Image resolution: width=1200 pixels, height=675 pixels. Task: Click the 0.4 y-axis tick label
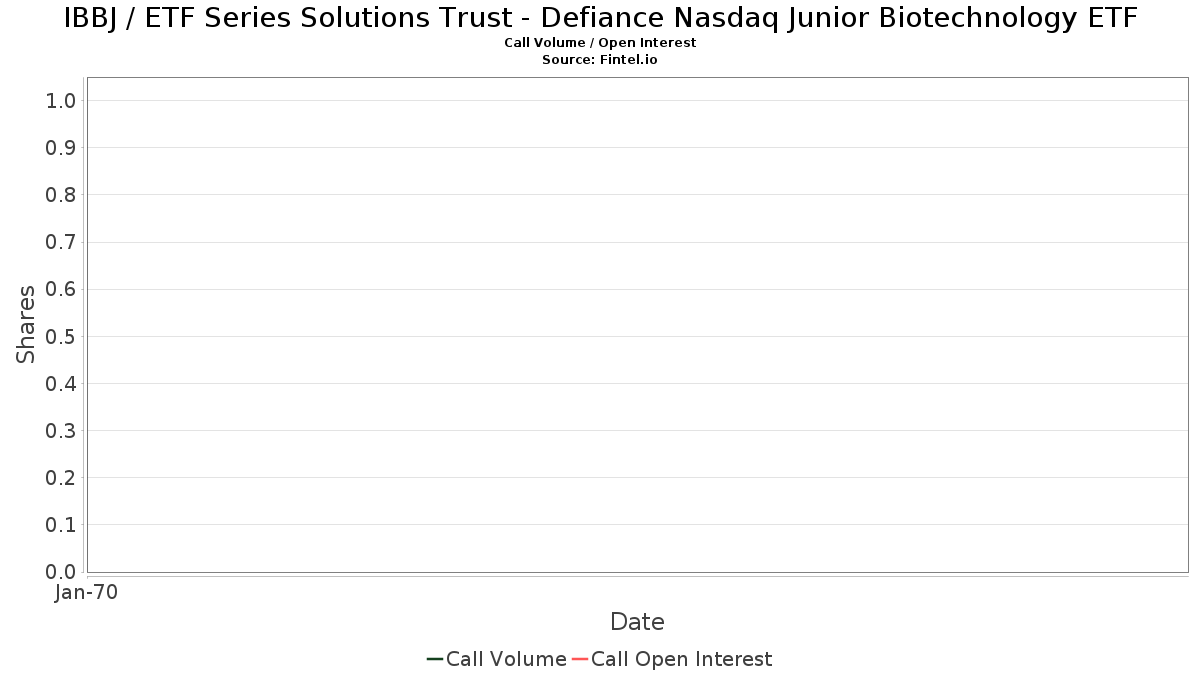(x=61, y=383)
